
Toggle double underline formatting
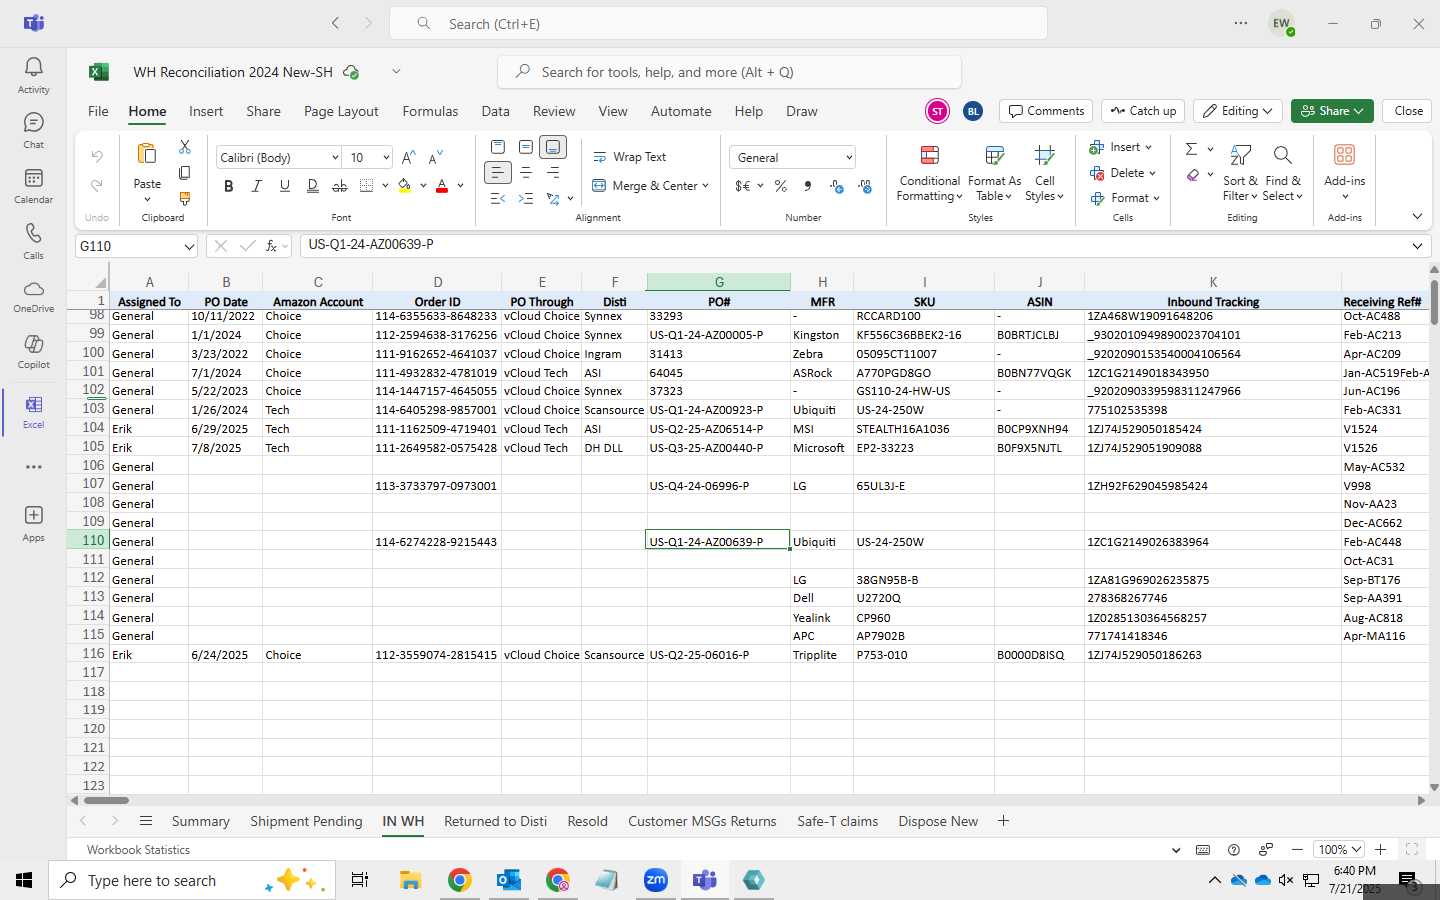coord(313,186)
